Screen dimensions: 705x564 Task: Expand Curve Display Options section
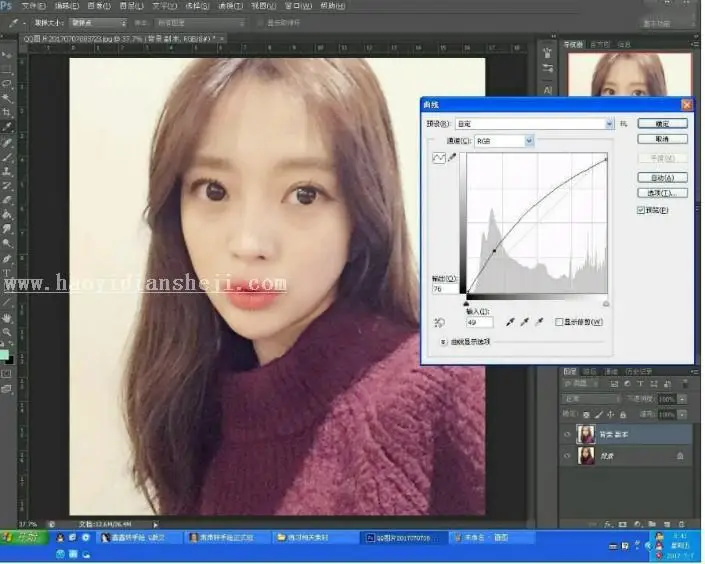[x=443, y=342]
